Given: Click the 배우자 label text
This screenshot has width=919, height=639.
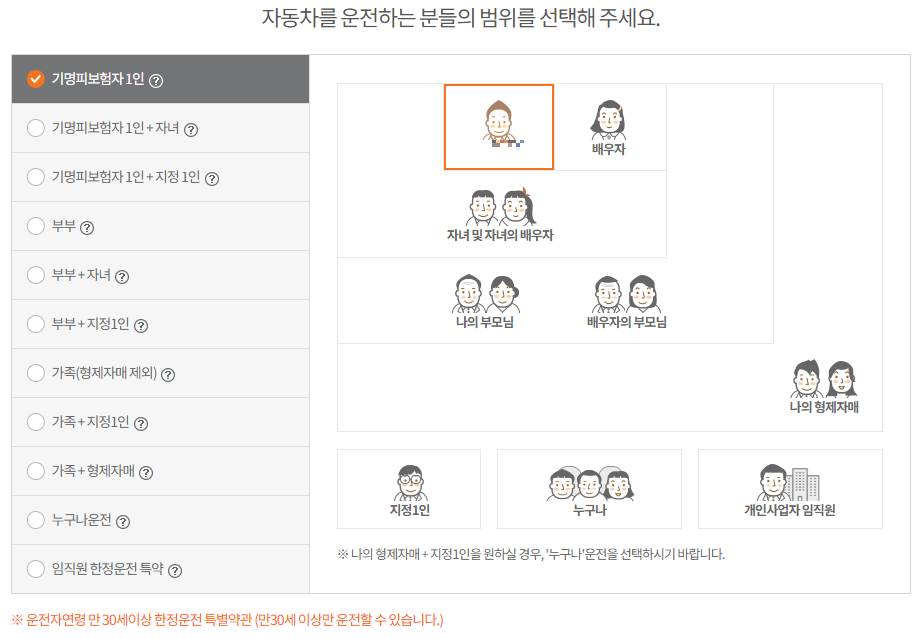Looking at the screenshot, I should pyautogui.click(x=608, y=149).
